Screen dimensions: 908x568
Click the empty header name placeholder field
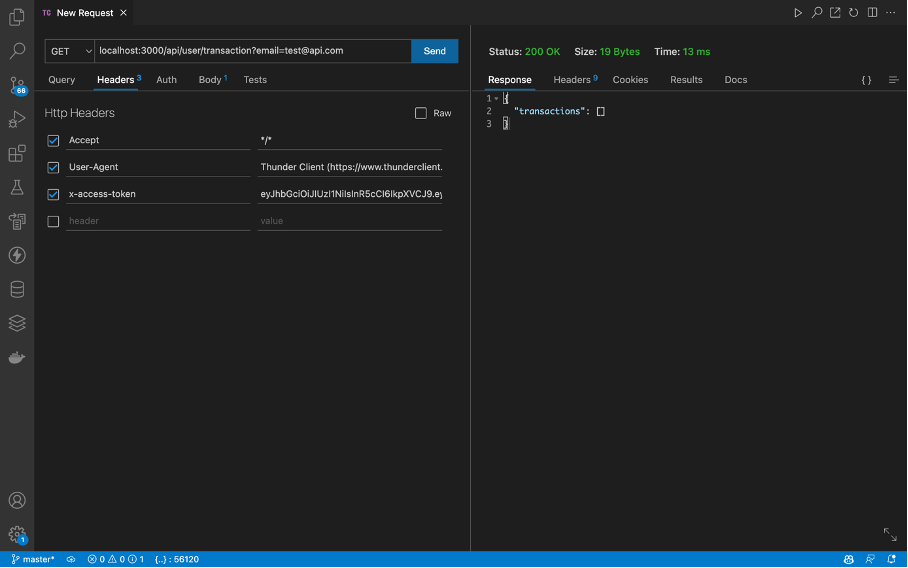pyautogui.click(x=158, y=221)
